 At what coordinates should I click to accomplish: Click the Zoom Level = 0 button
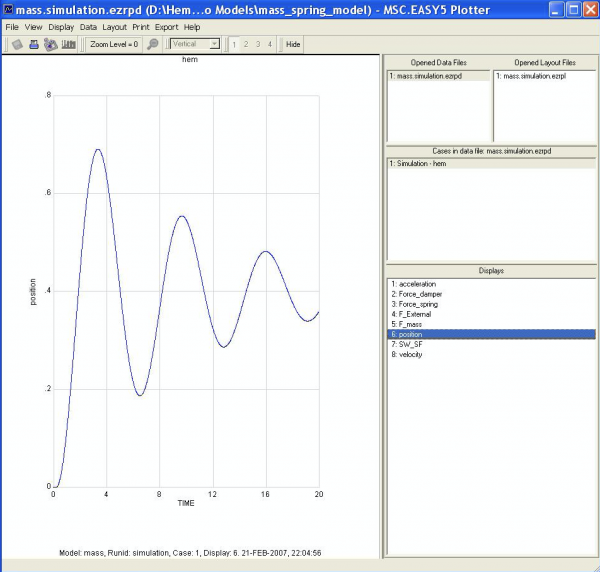click(x=114, y=44)
